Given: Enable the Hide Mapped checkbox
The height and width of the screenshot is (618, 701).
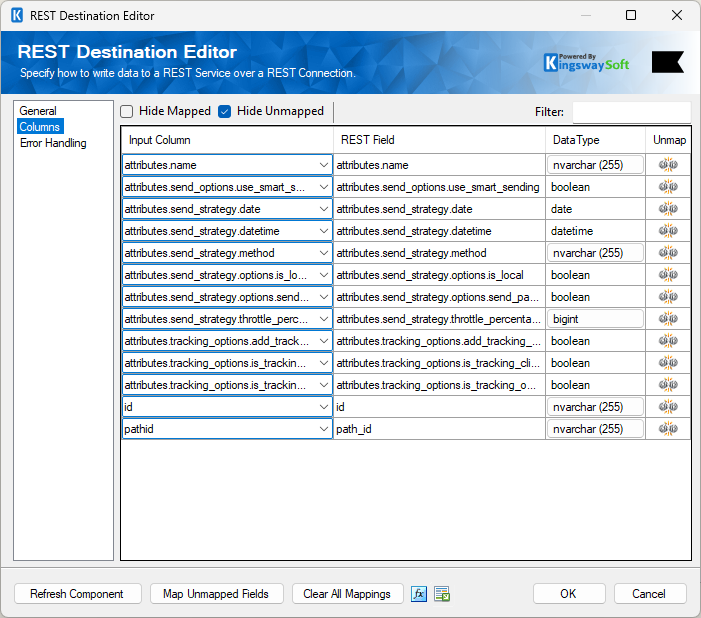Looking at the screenshot, I should point(127,111).
